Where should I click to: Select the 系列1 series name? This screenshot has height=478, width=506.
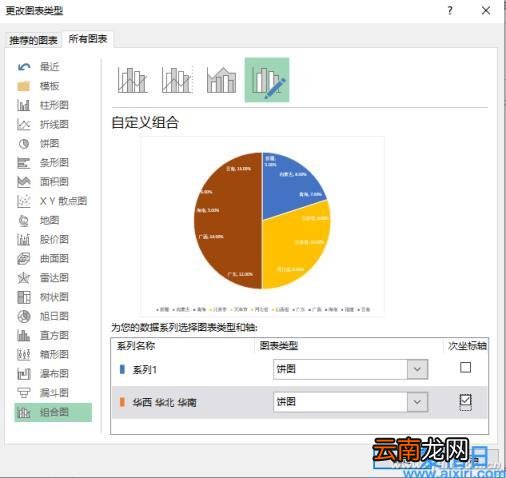point(145,370)
